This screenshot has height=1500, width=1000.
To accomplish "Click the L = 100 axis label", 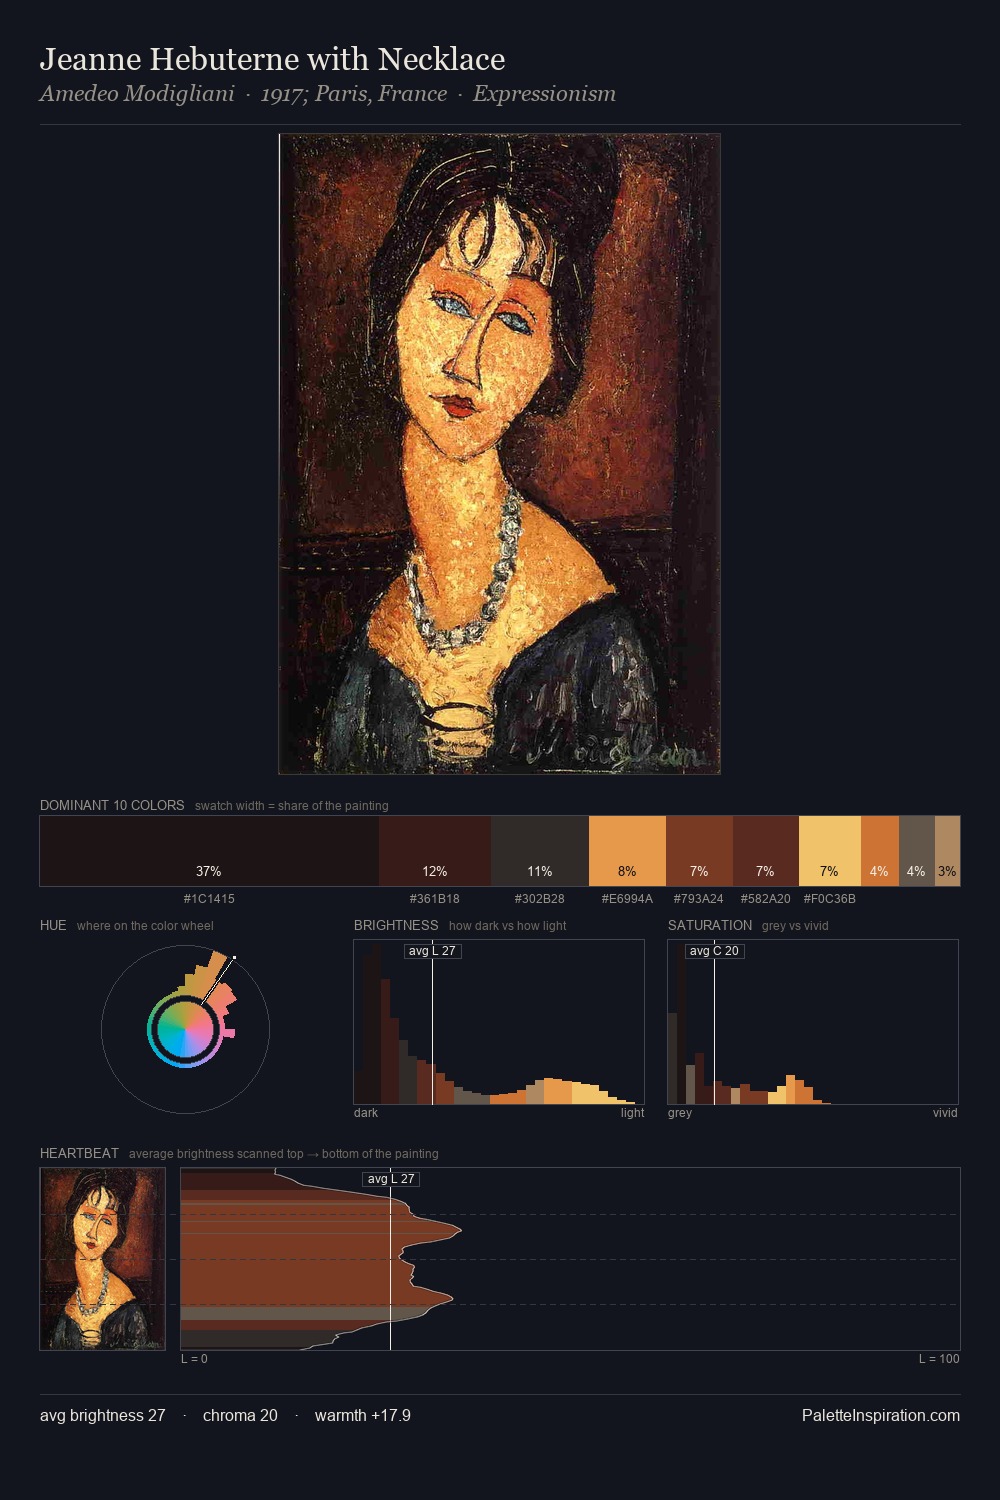I will click(x=939, y=1359).
